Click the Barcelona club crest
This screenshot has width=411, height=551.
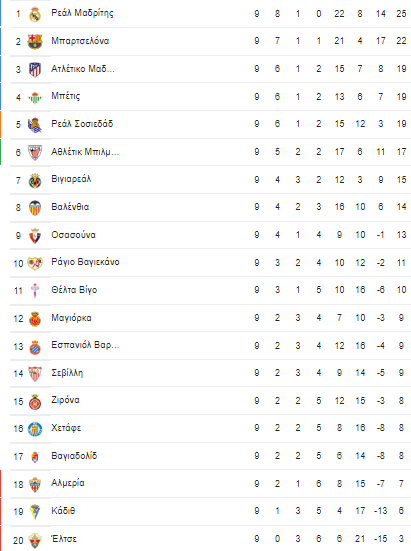tap(35, 41)
